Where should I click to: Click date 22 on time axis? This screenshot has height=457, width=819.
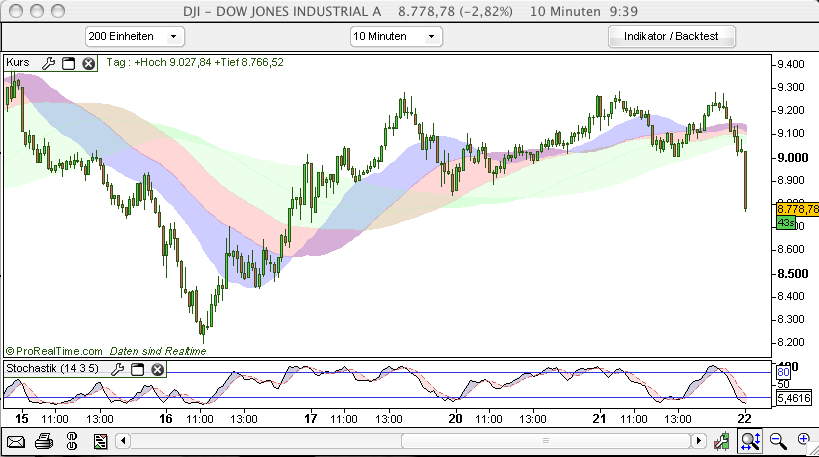point(744,419)
